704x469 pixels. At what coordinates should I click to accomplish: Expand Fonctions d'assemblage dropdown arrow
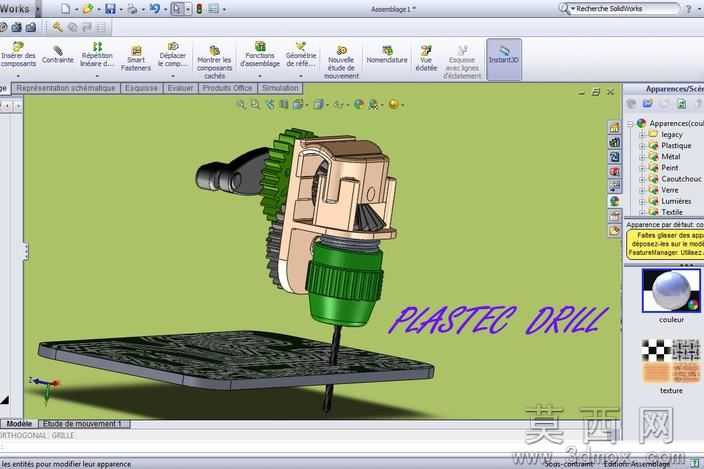point(260,75)
